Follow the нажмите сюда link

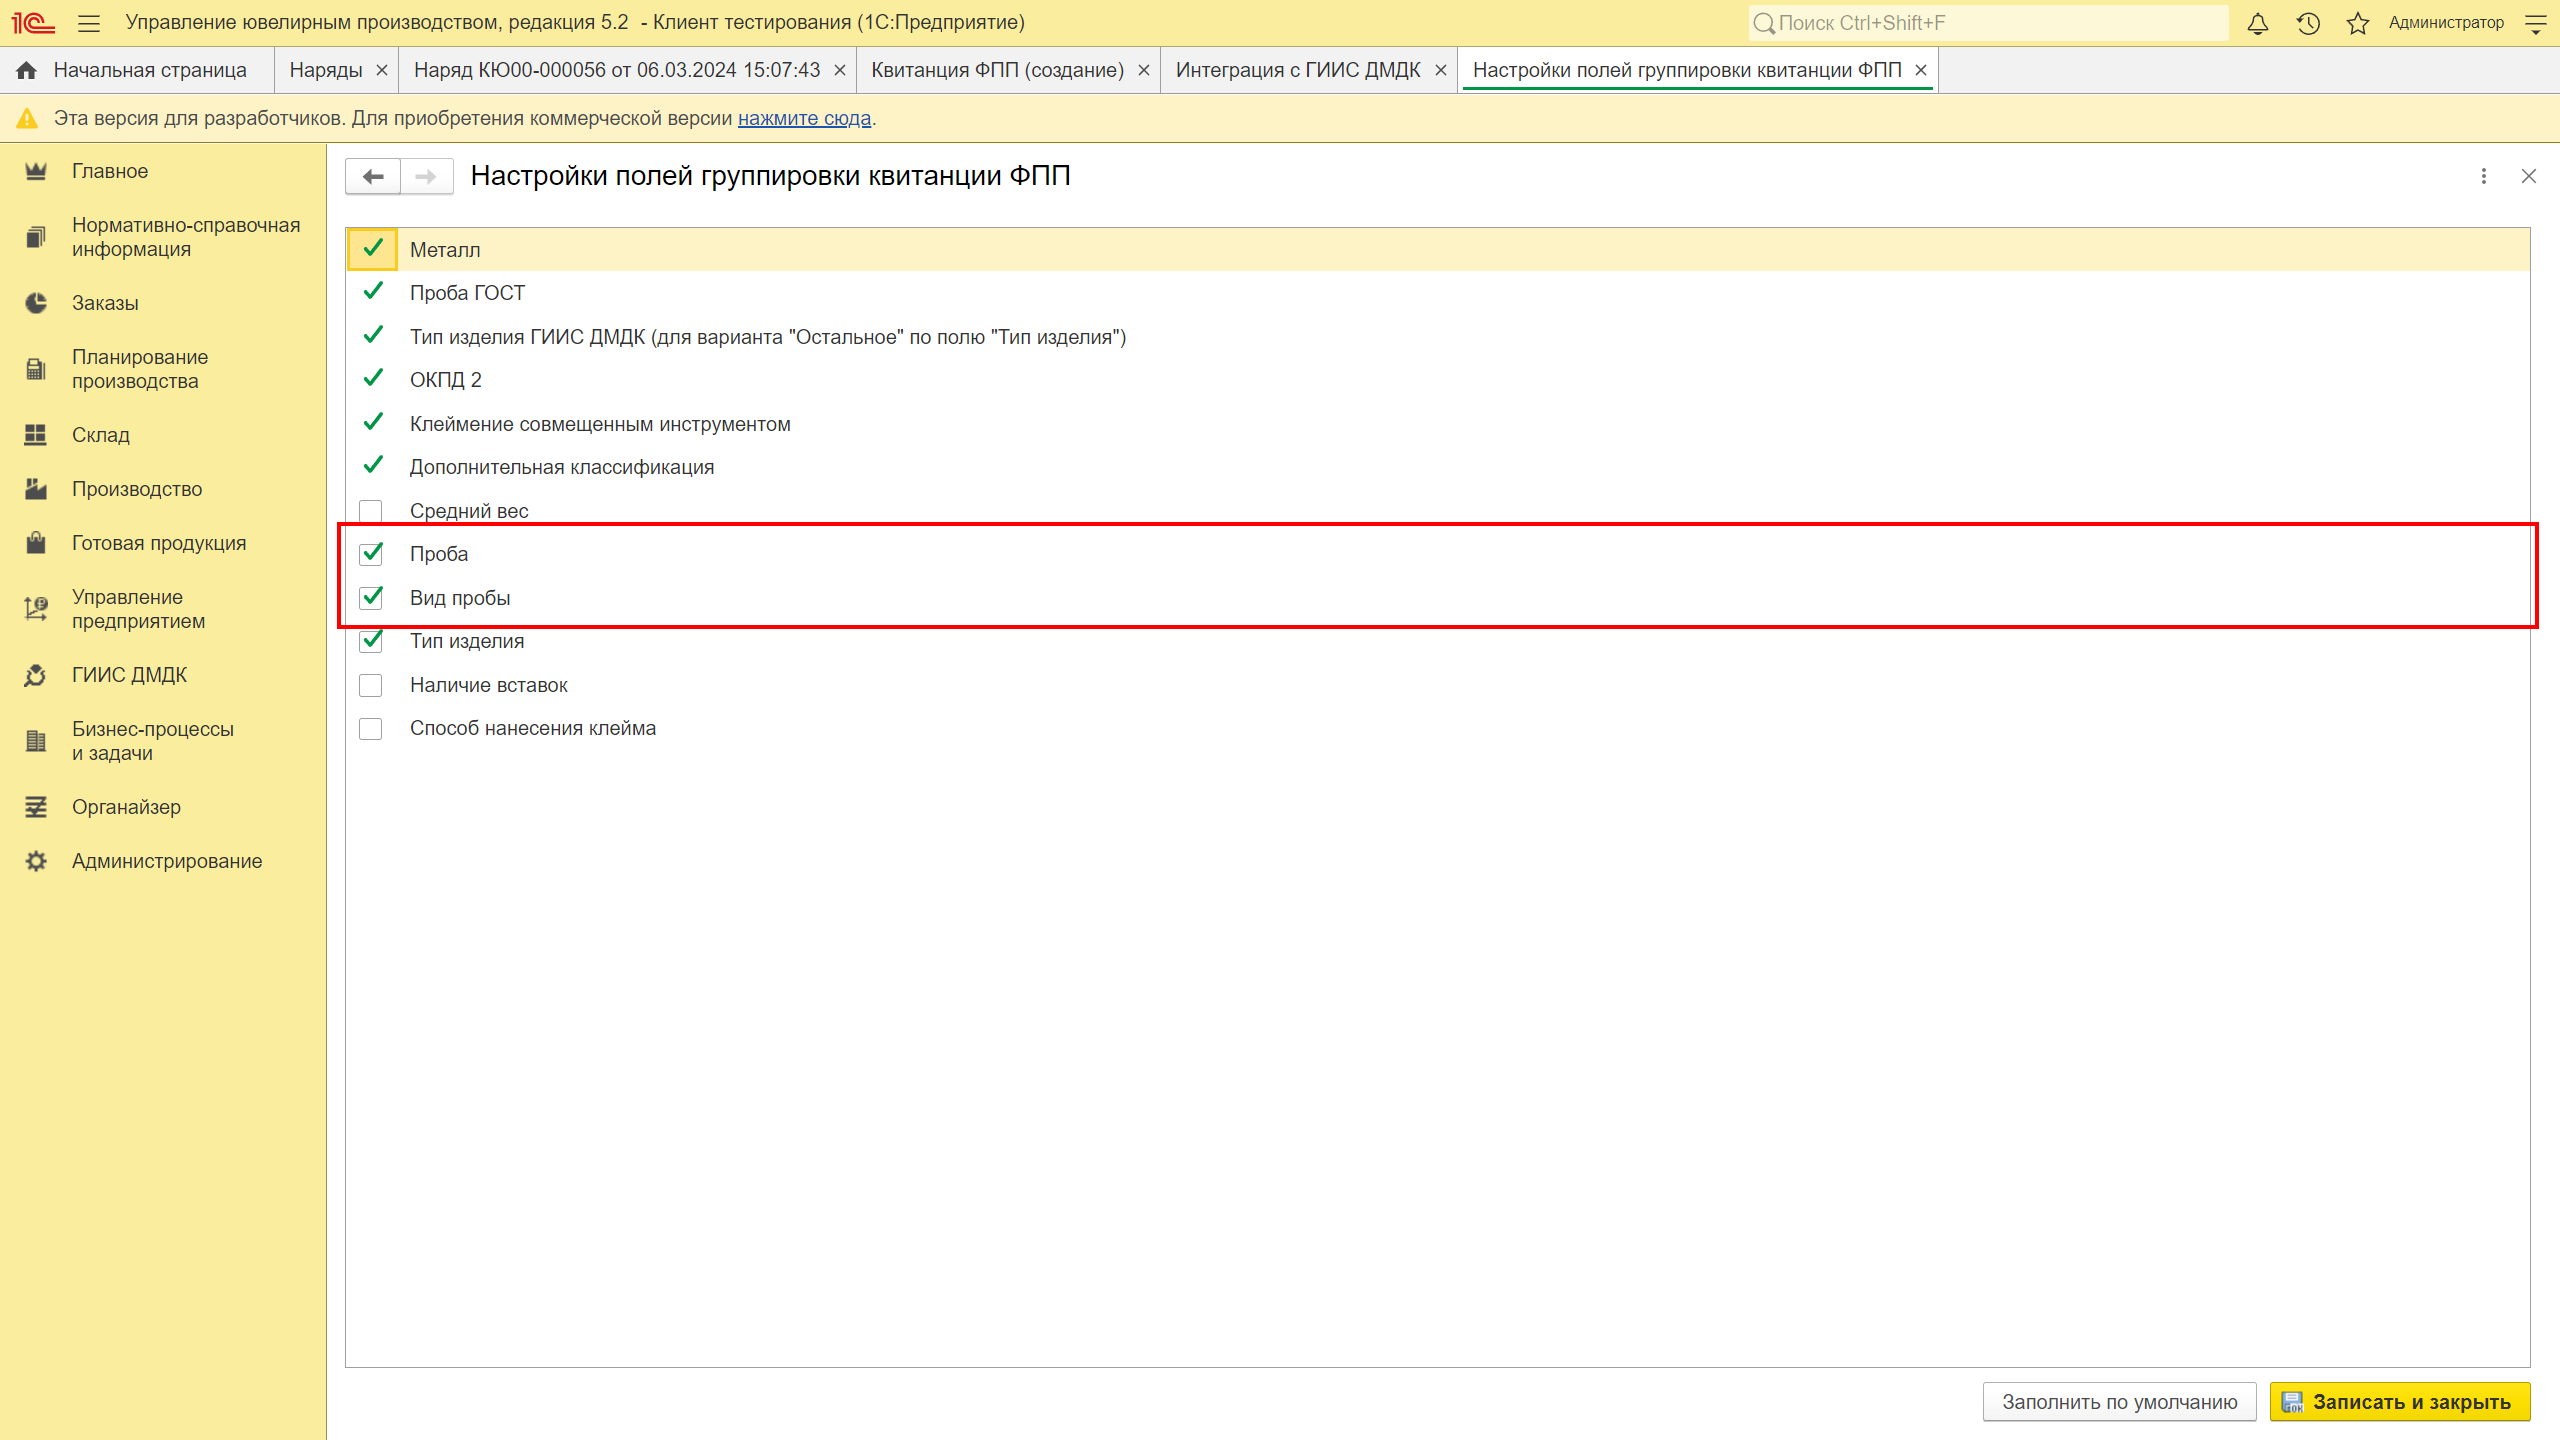click(804, 118)
